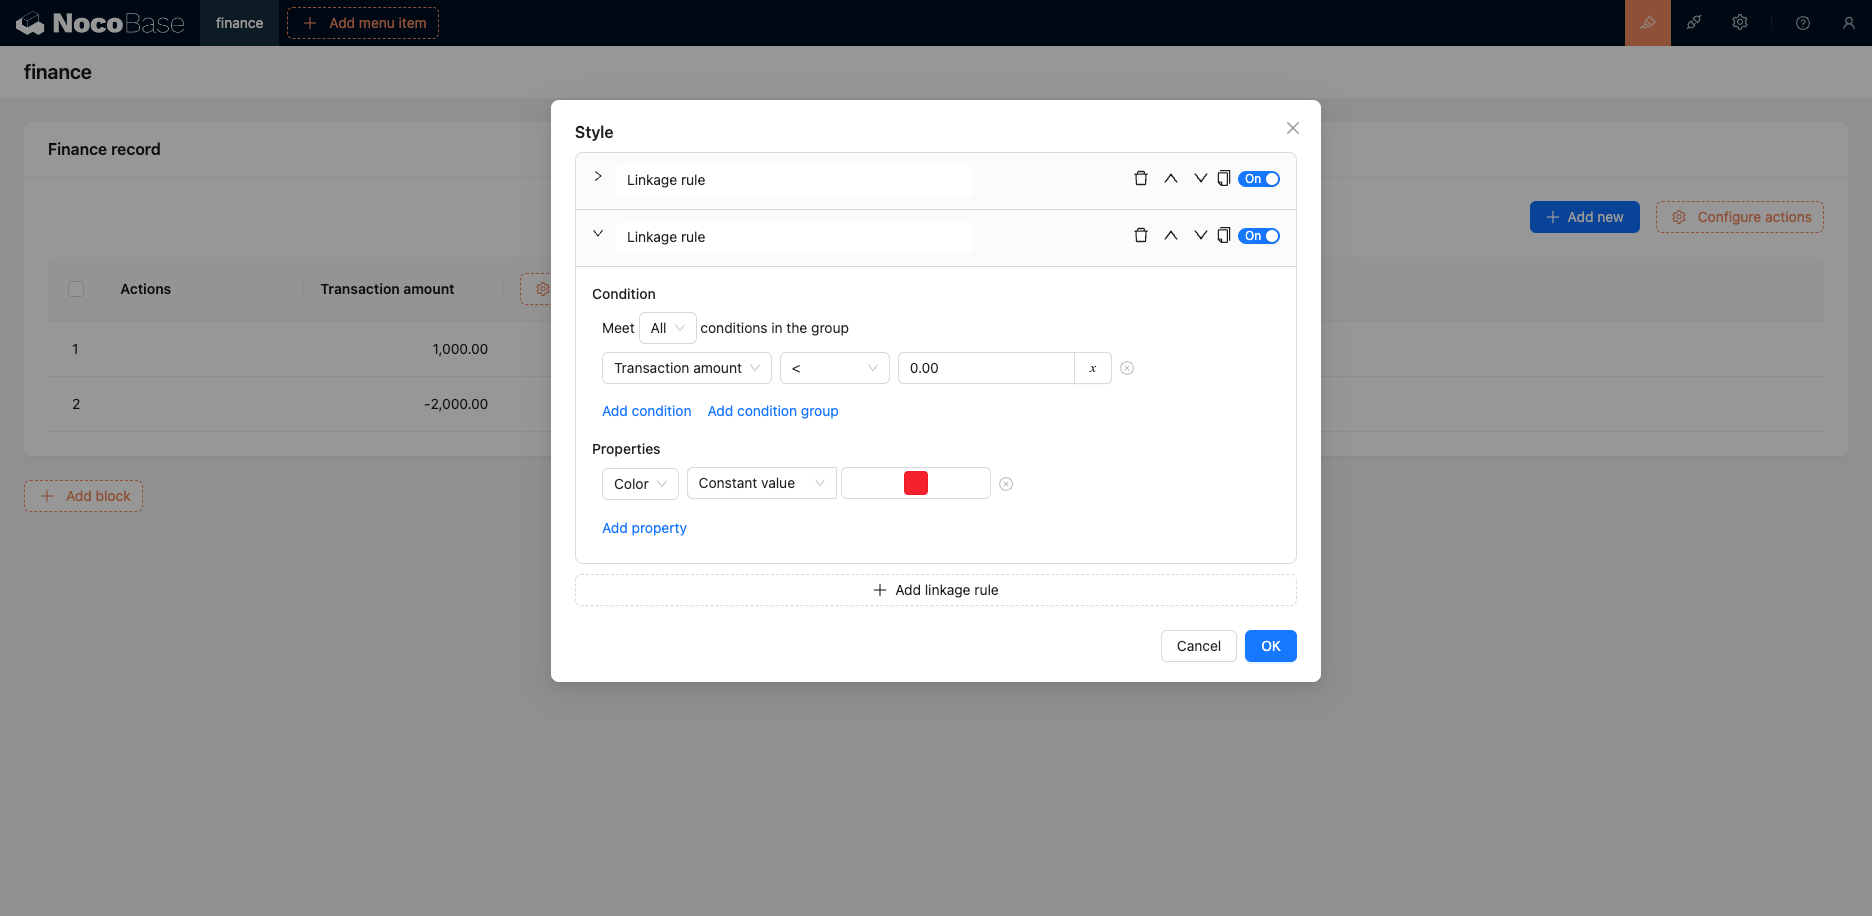Disable the second linkage rule switch
Viewport: 1872px width, 916px height.
point(1259,236)
